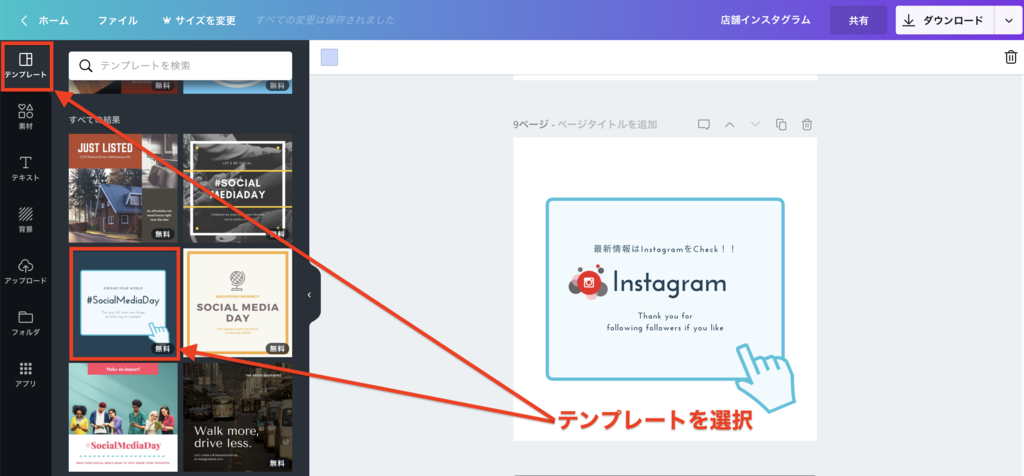Screen dimensions: 1024x476
Task: Click the search magnifier icon
Action: [x=86, y=65]
